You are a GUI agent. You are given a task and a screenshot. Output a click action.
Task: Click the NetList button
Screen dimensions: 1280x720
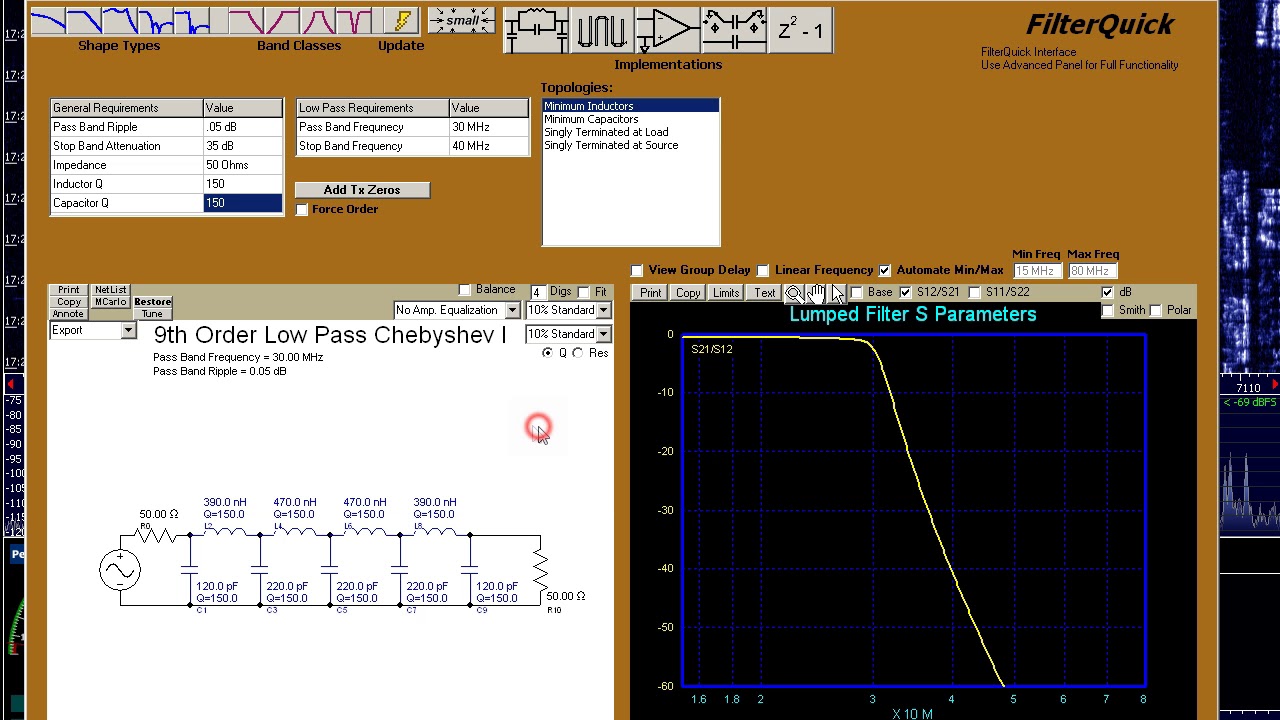110,290
